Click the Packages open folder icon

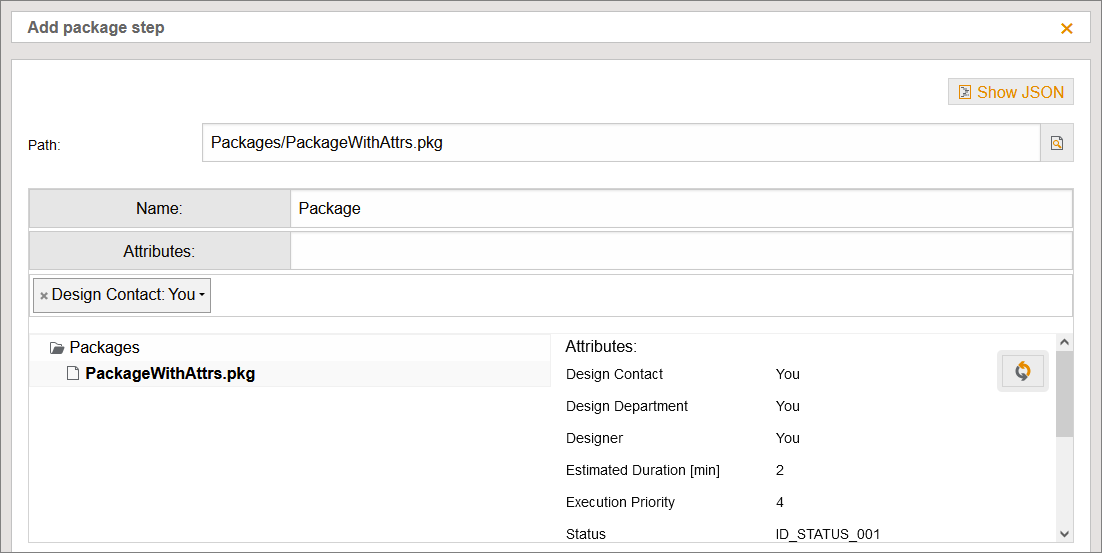pyautogui.click(x=57, y=348)
